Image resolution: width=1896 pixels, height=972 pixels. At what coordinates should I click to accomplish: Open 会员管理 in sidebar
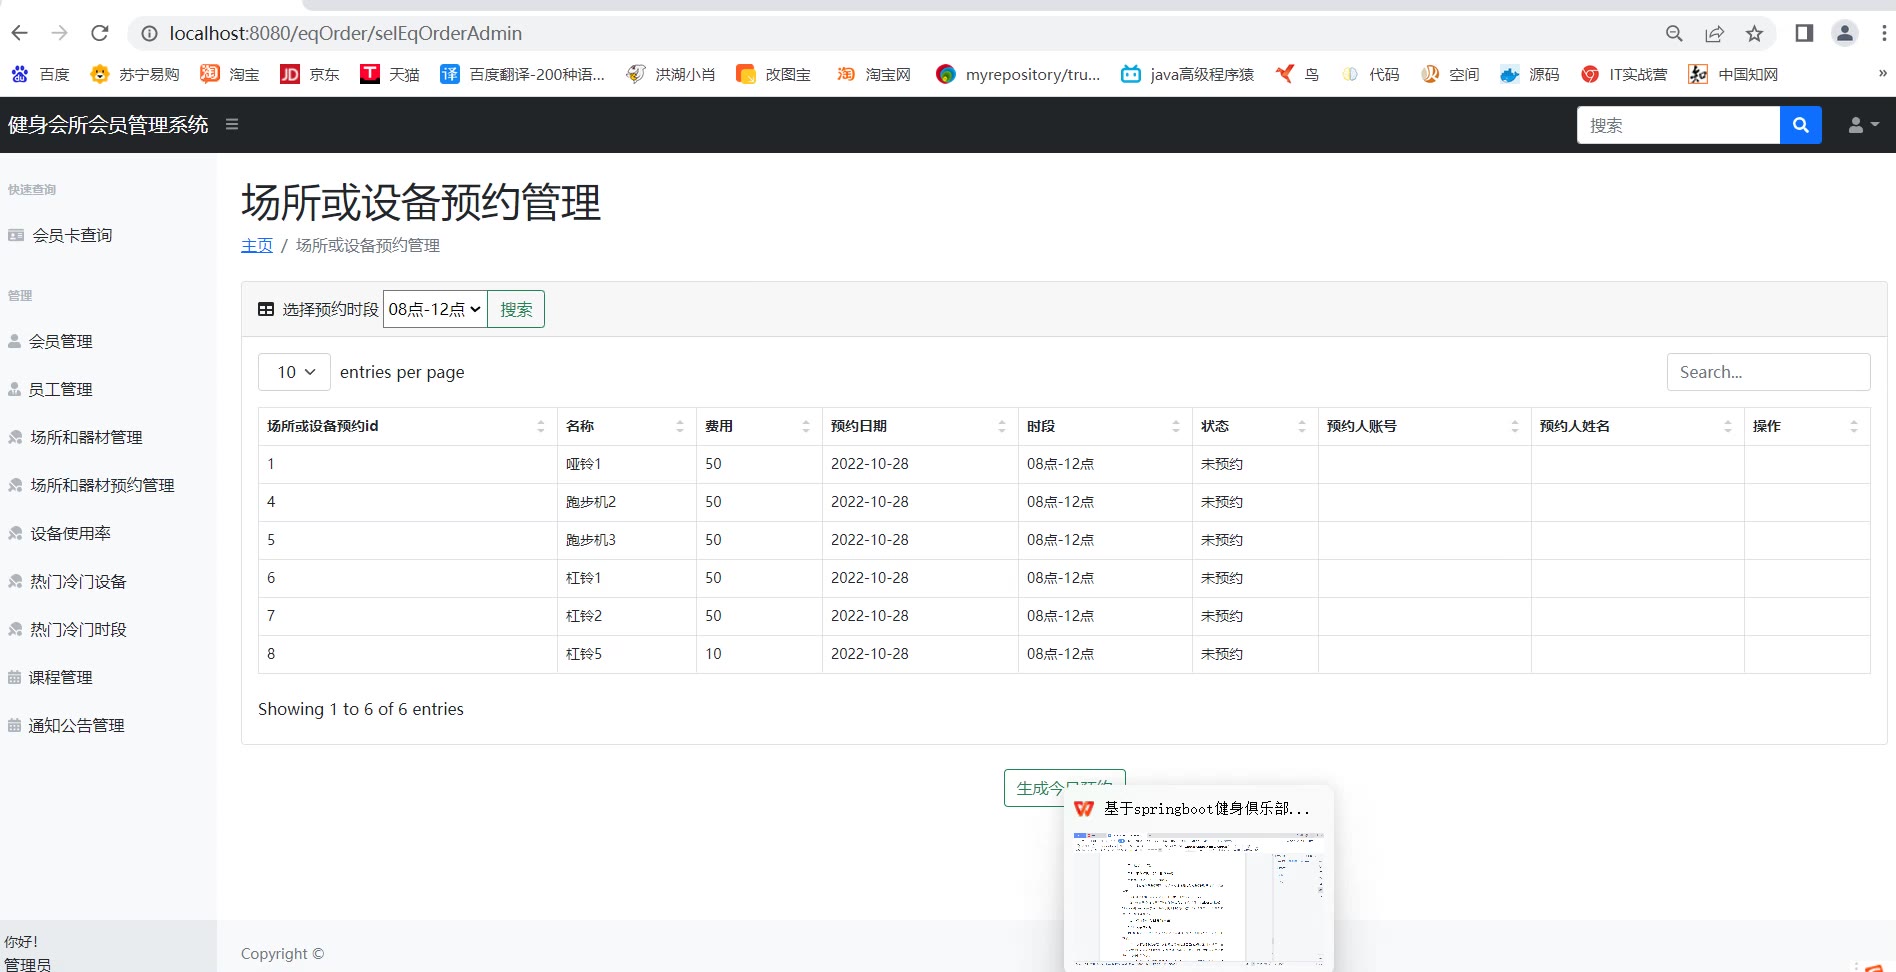point(60,341)
